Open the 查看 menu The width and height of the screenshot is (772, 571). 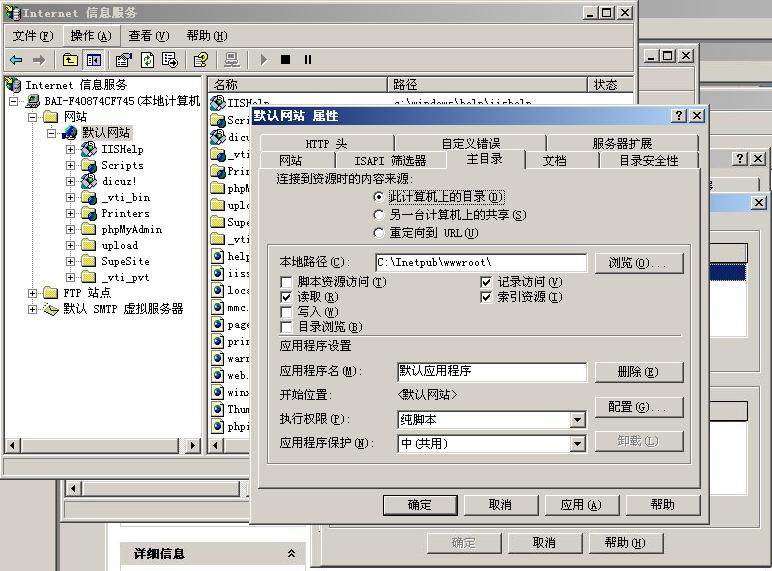(149, 36)
